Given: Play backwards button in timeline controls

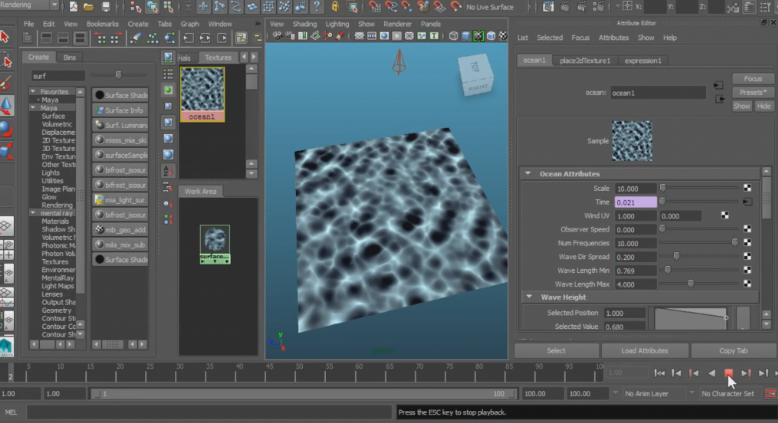Looking at the screenshot, I should coord(711,373).
